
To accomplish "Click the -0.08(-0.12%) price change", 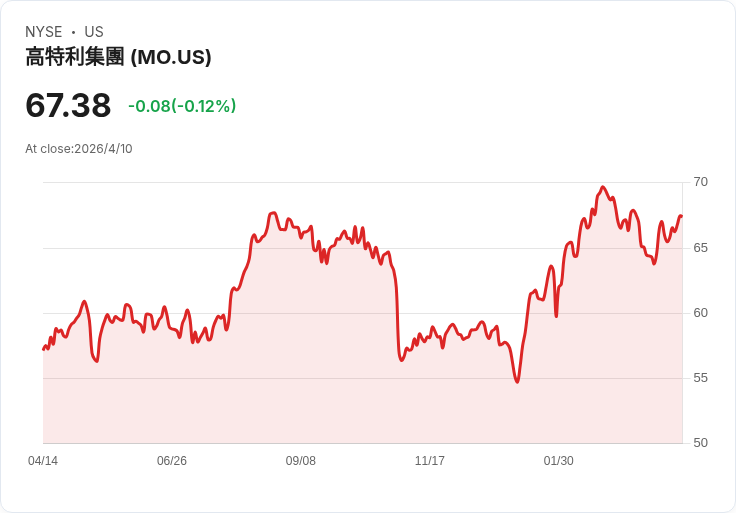I will coord(182,106).
